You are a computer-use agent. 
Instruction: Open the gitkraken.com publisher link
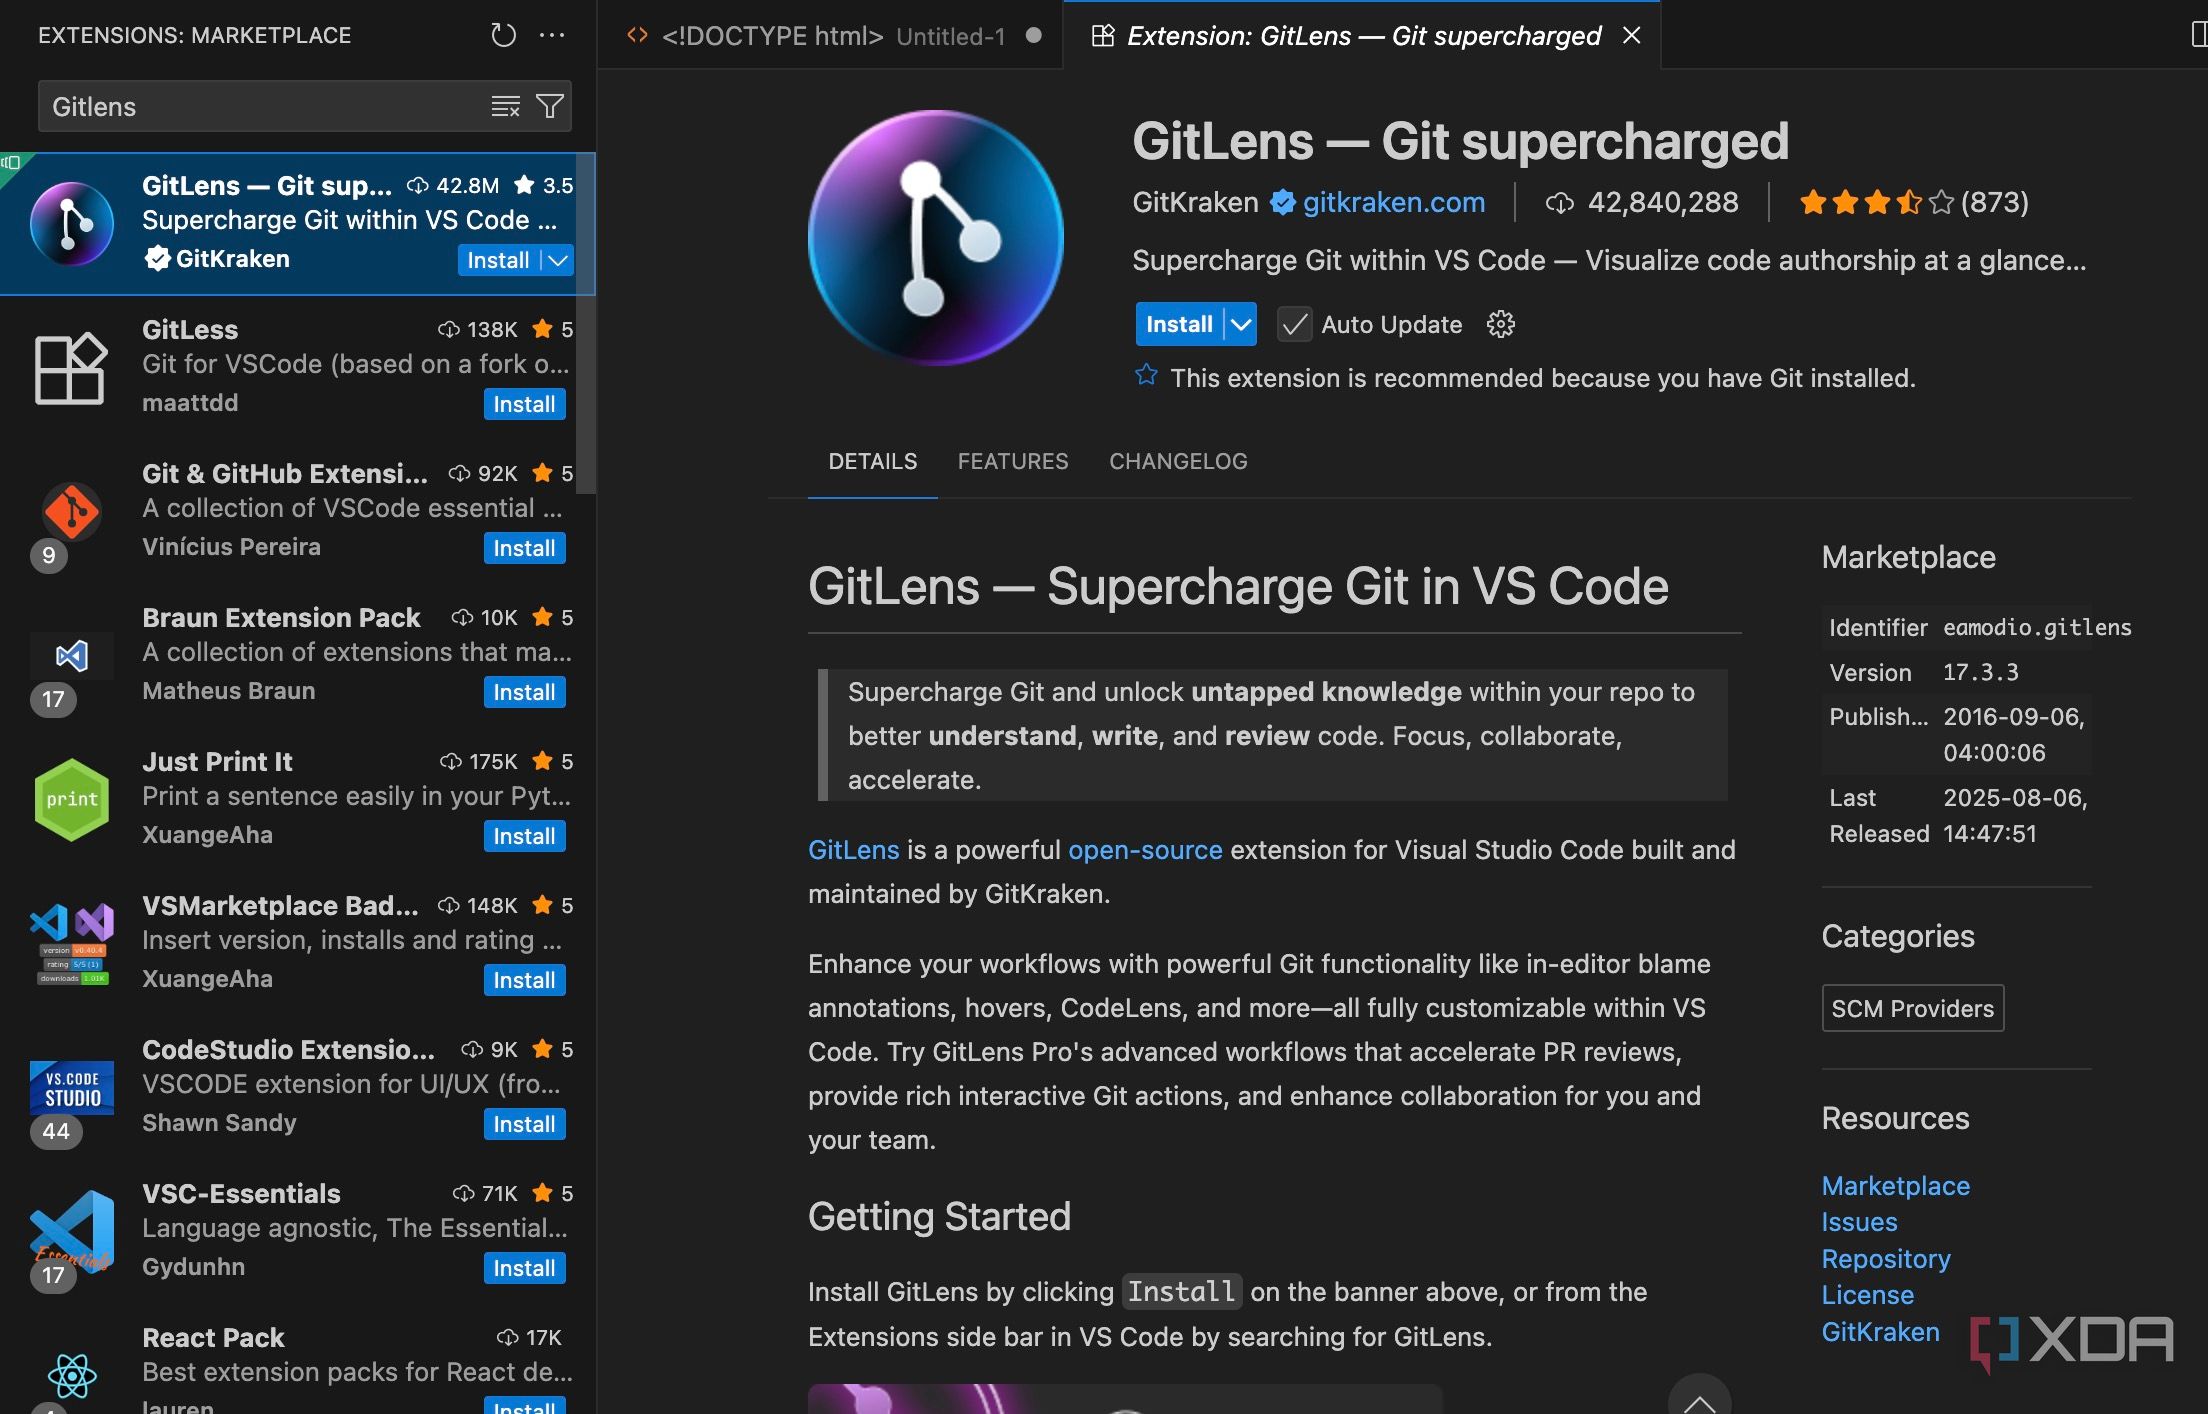pos(1393,203)
